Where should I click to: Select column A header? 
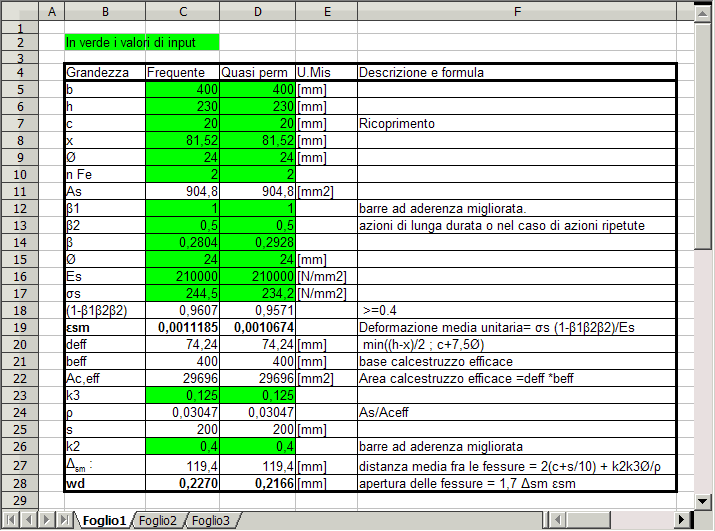tap(52, 11)
